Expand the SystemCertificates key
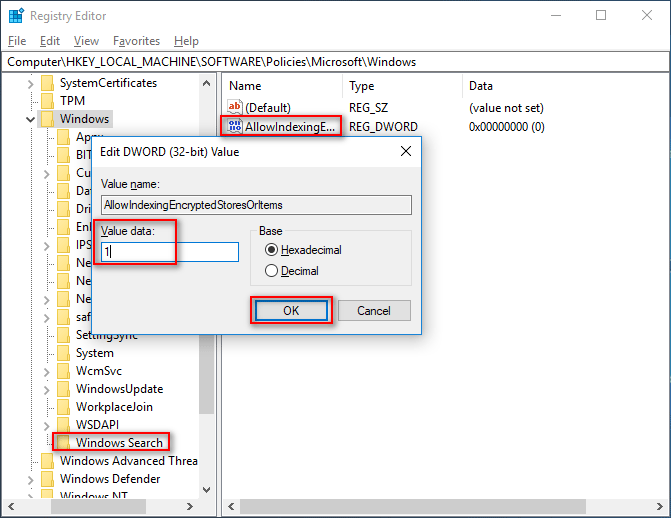This screenshot has height=518, width=671. click(30, 83)
